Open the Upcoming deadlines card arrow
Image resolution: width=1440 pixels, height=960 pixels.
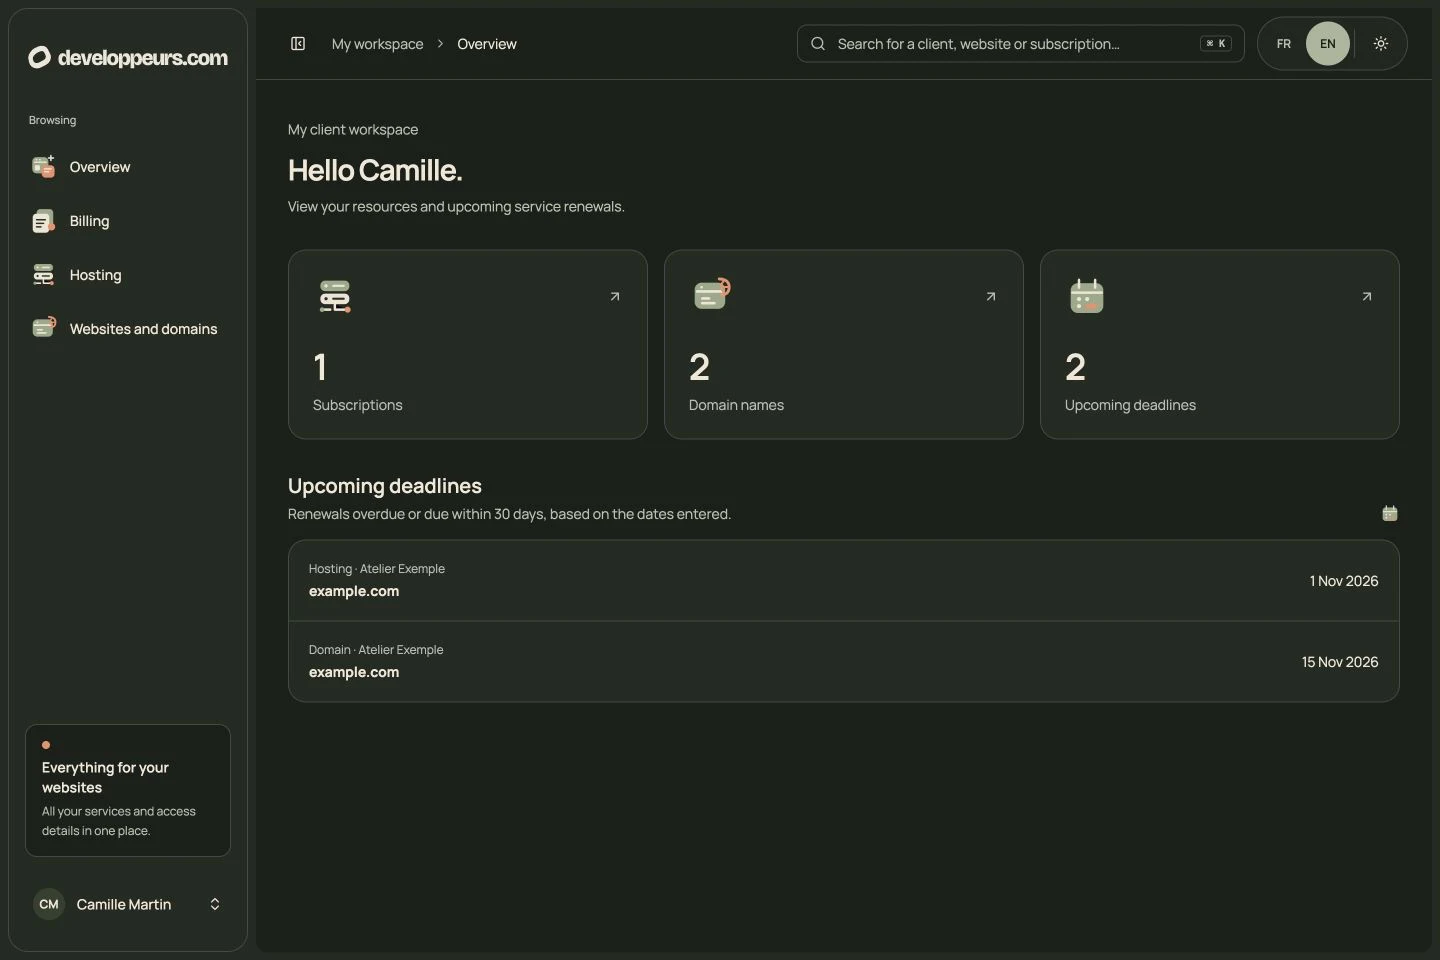pyautogui.click(x=1367, y=296)
